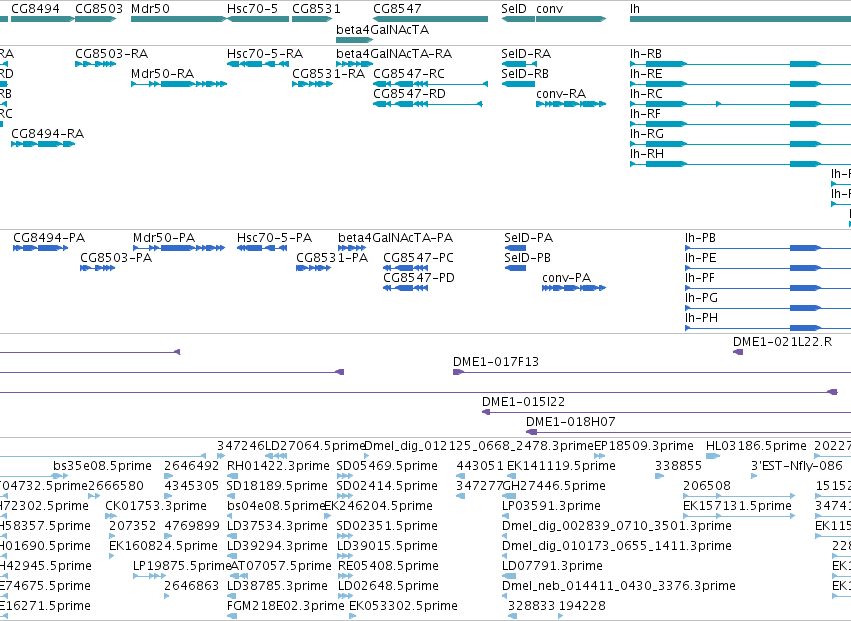Open the Ih-RH transcript label
Screen dimensions: 851x621
pos(646,154)
